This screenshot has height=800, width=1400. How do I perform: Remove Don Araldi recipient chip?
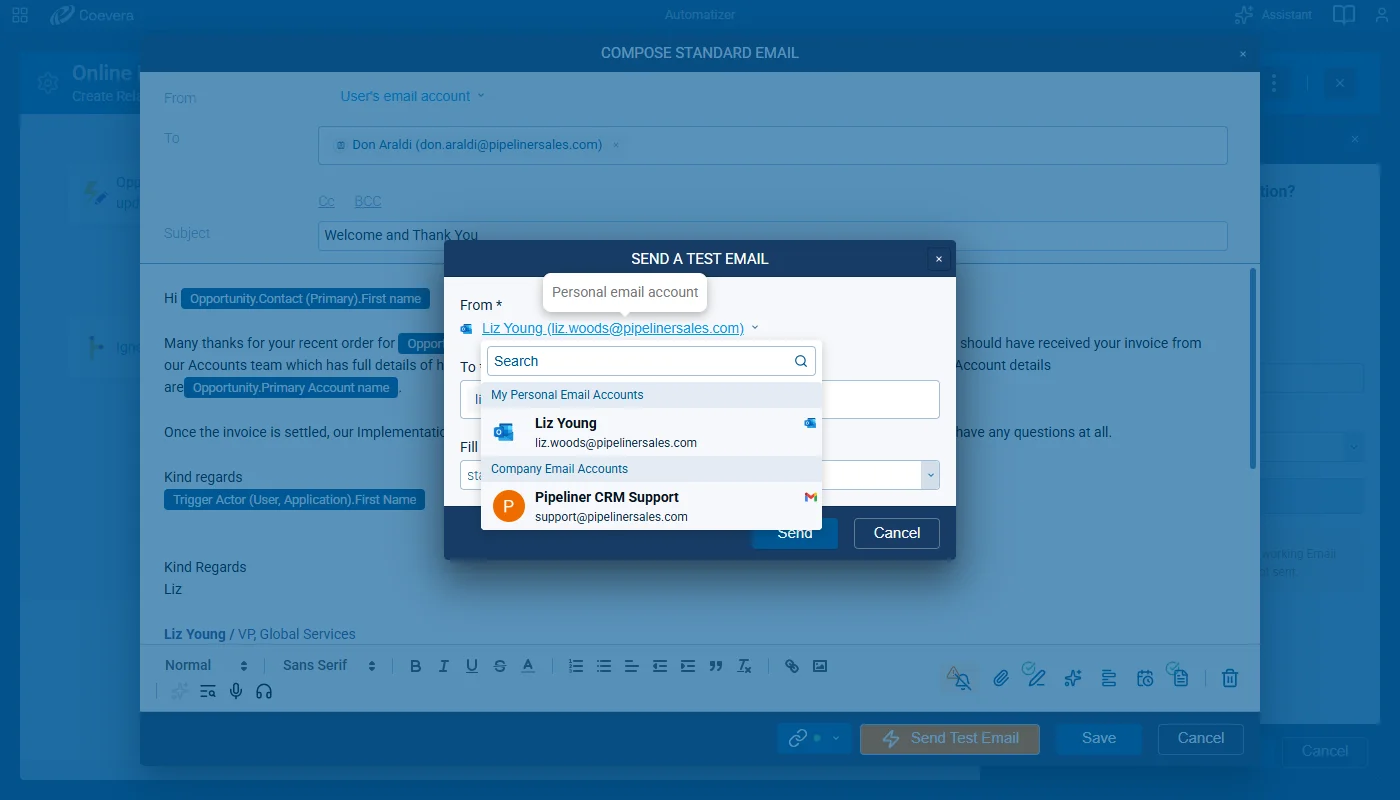tap(616, 145)
